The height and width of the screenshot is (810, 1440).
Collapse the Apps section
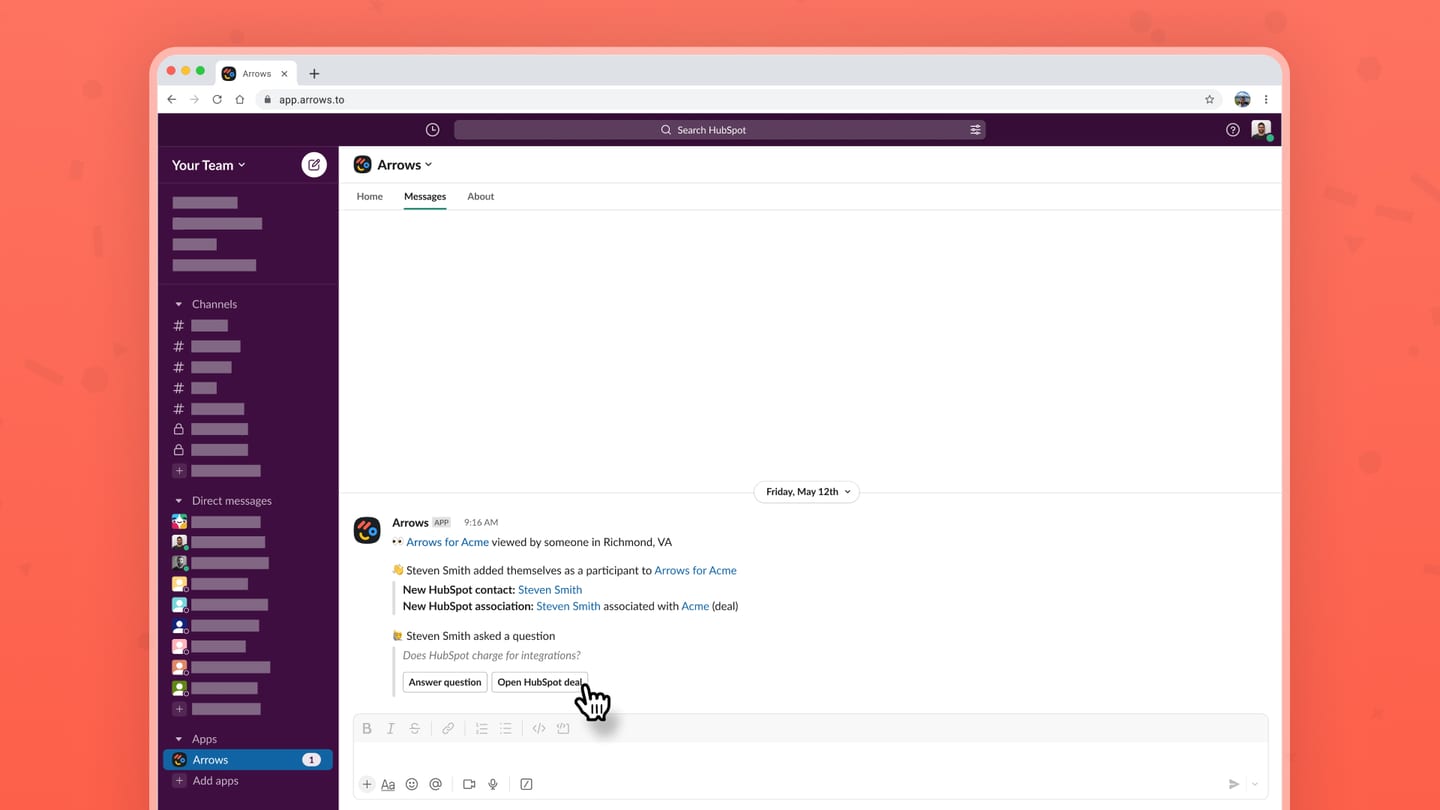click(179, 739)
